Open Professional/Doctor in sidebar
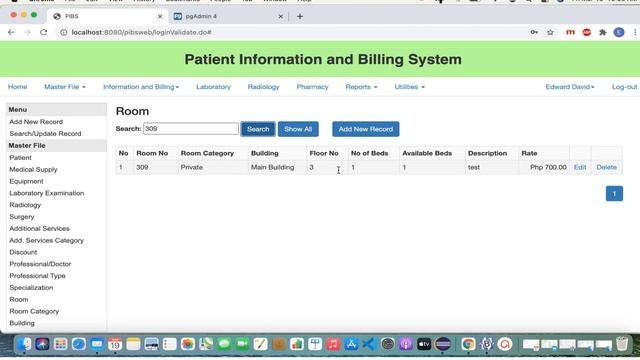Screen dimensions: 640x360 40,264
